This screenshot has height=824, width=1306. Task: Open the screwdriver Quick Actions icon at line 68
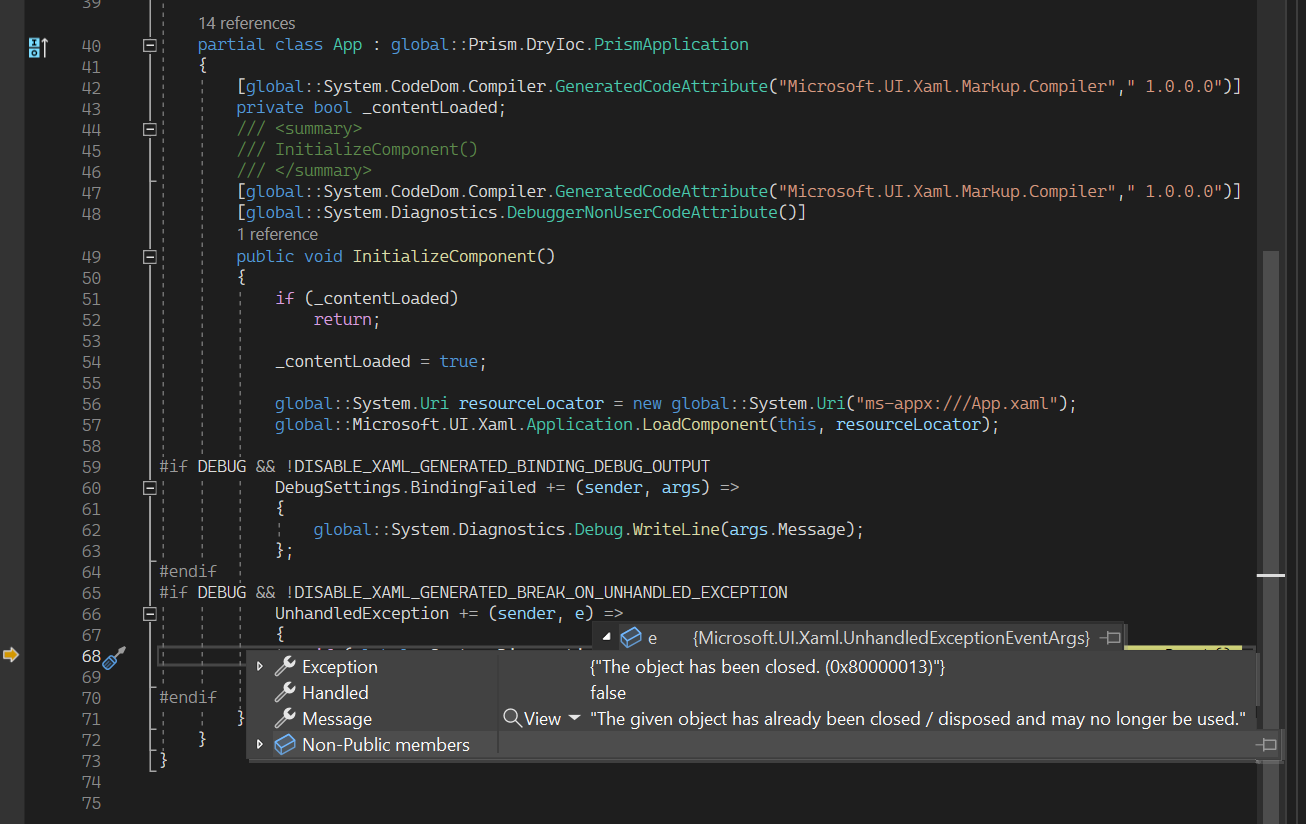click(x=114, y=657)
